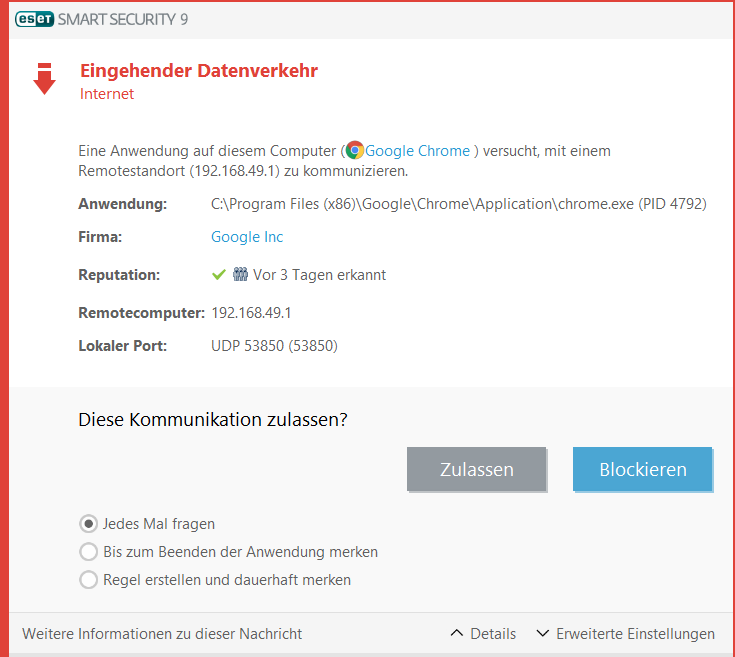Screen dimensions: 735x657
Task: Expand 'Erweiterte Einstellungen'
Action: (x=625, y=634)
